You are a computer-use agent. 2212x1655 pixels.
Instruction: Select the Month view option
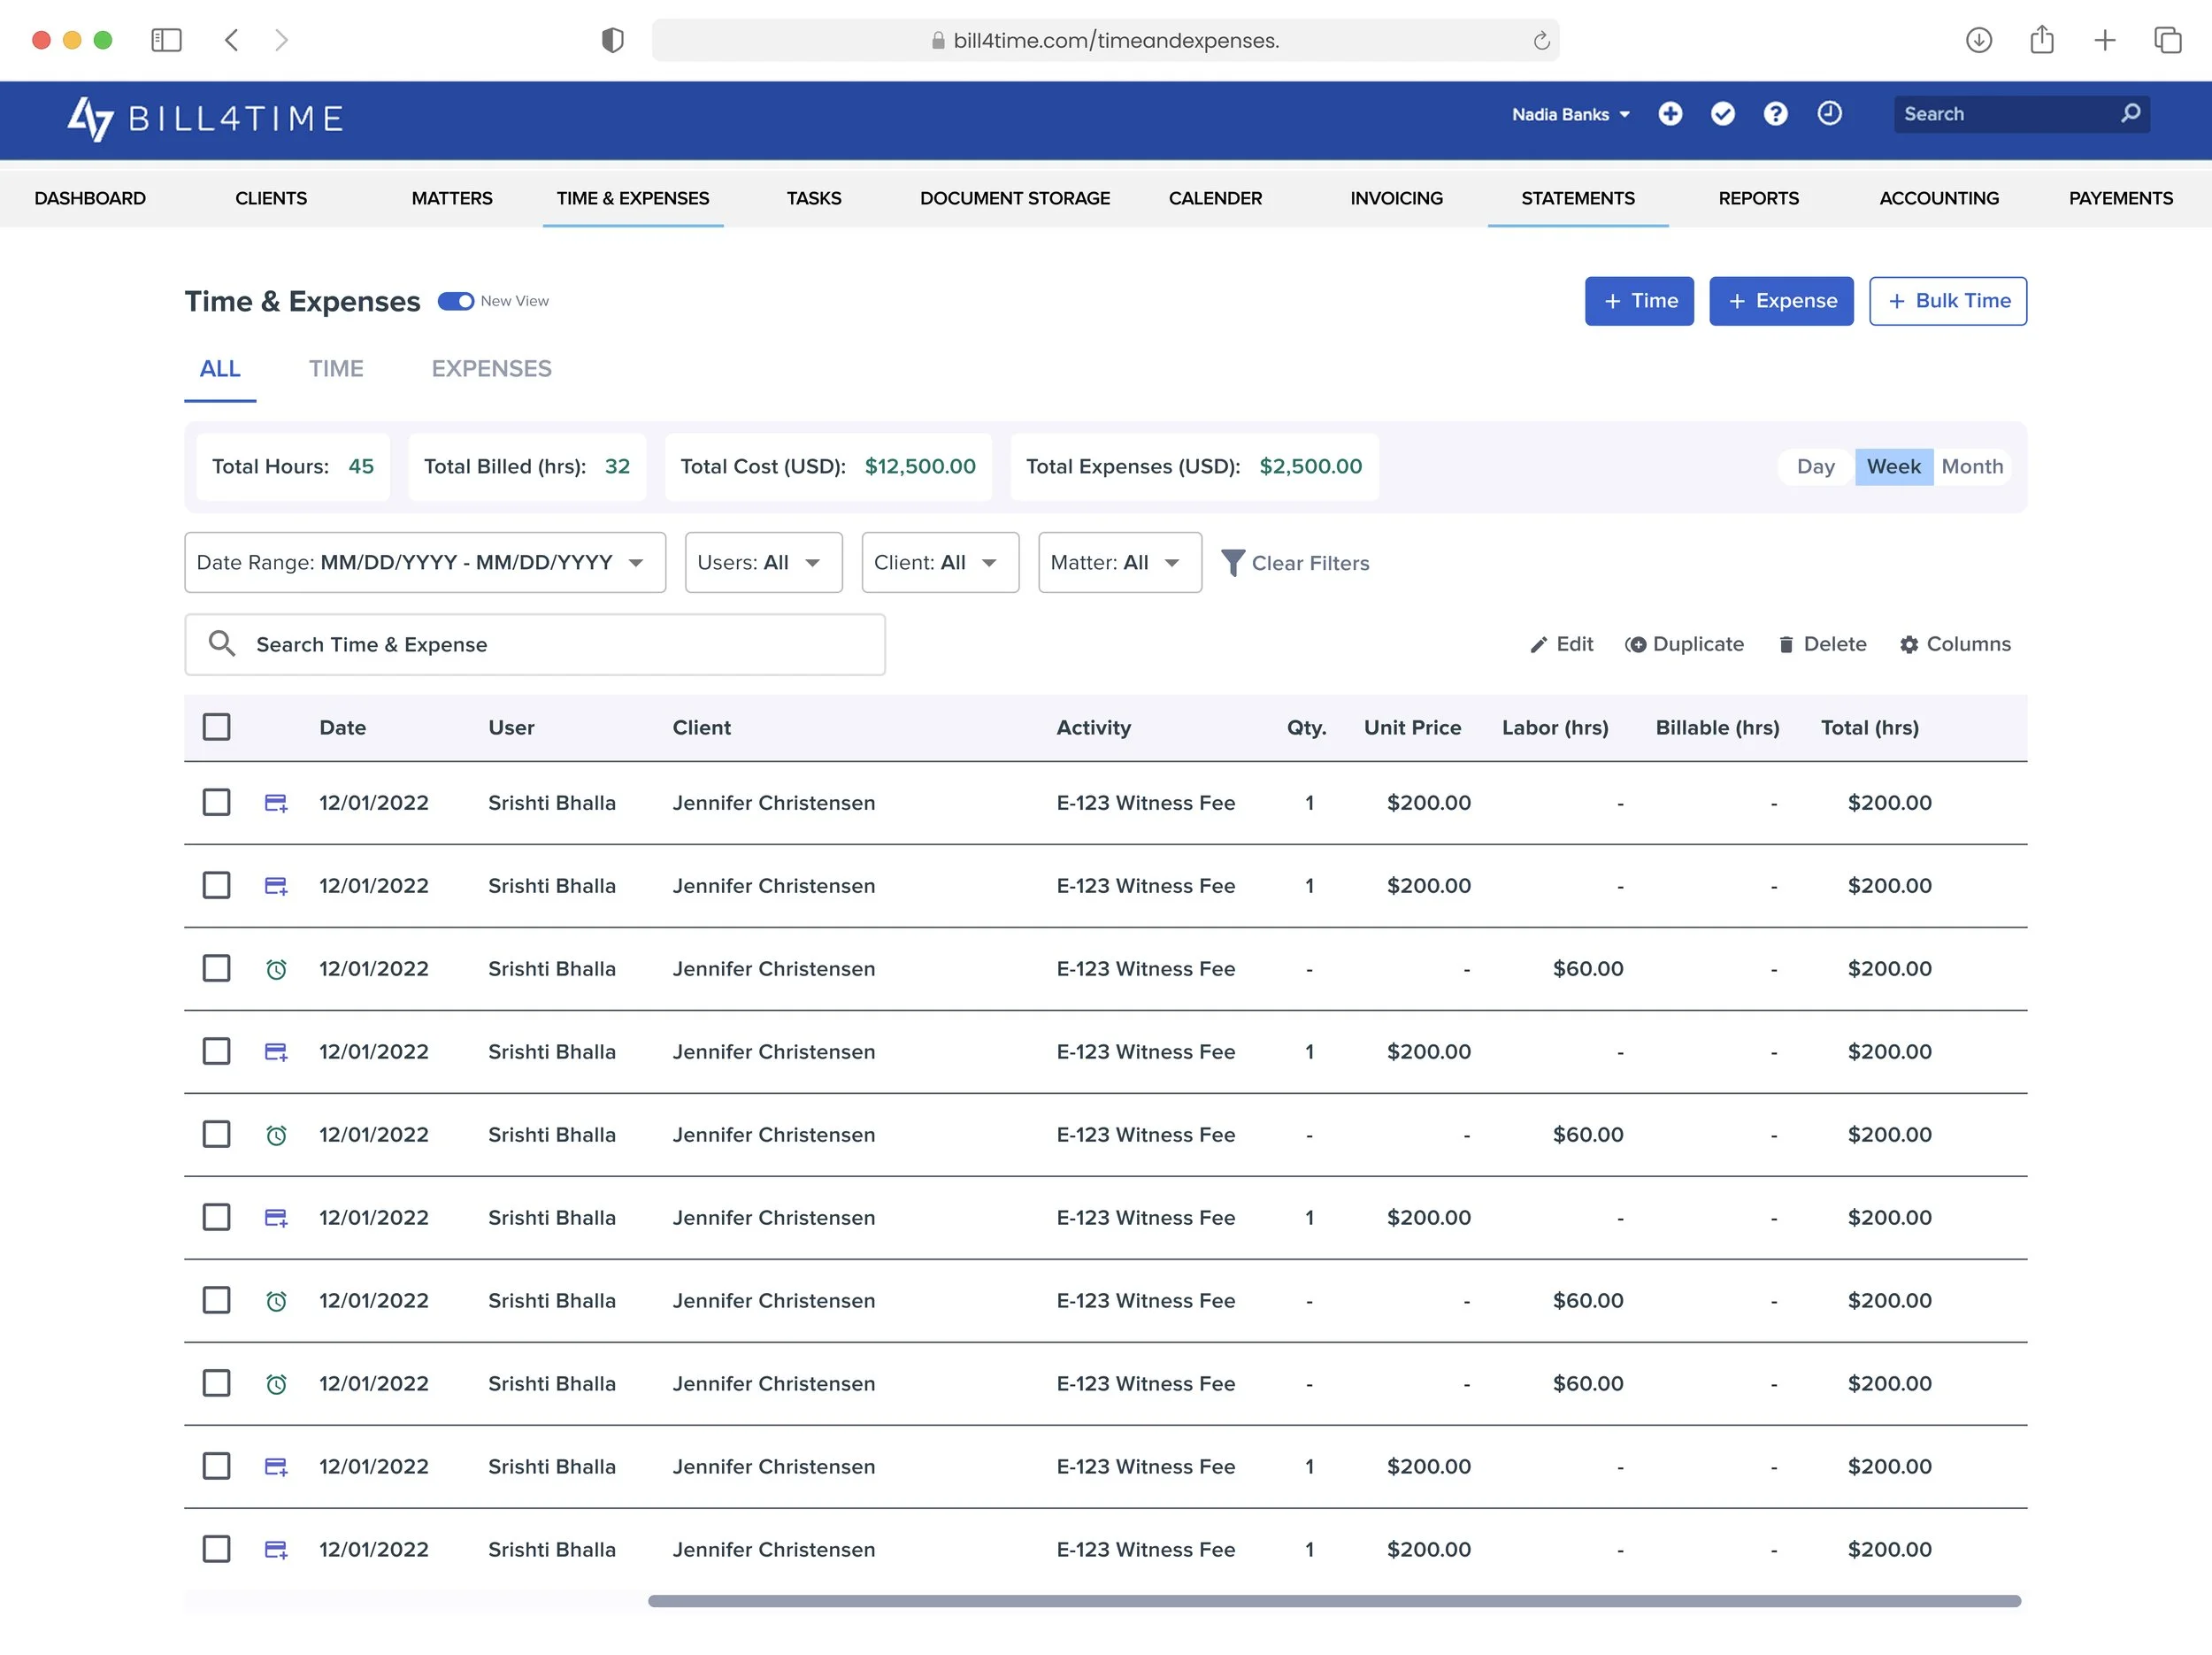[1972, 467]
